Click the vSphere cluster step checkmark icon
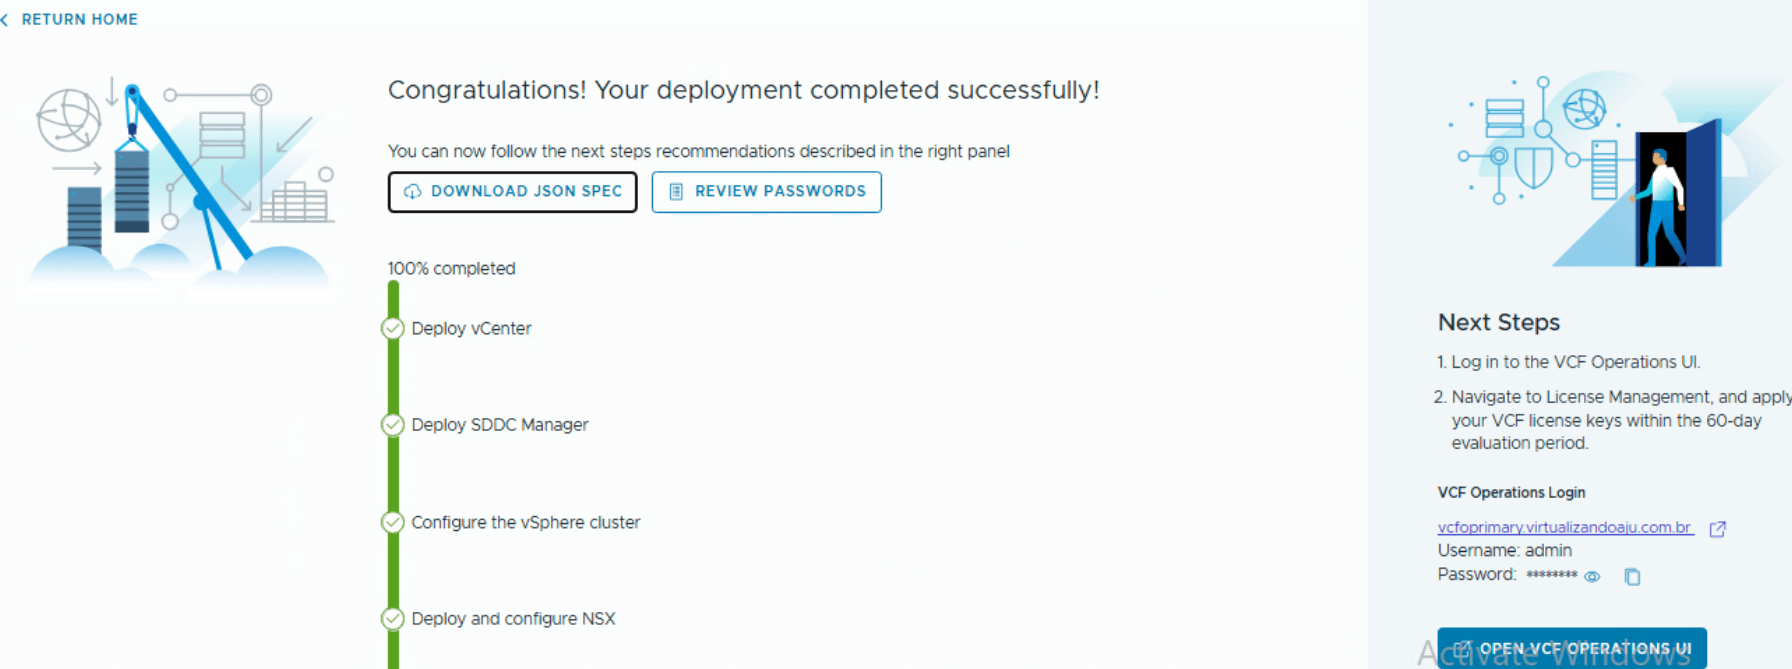This screenshot has width=1792, height=669. (x=393, y=523)
